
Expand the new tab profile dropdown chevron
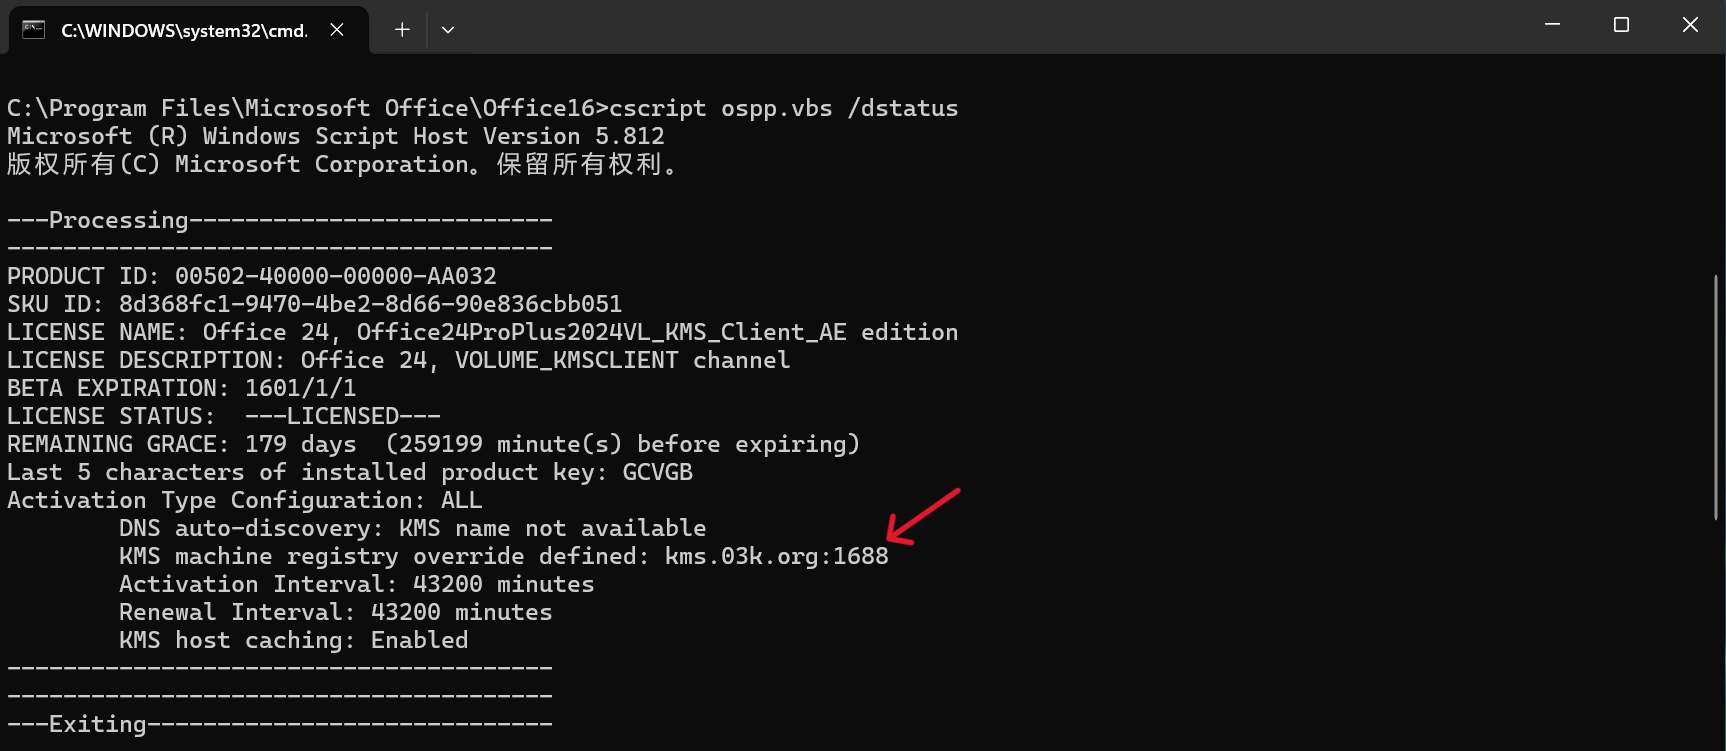(448, 30)
